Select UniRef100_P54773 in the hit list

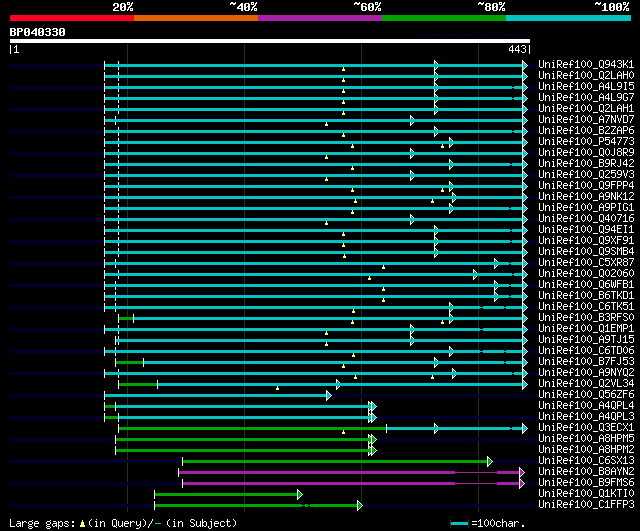(x=586, y=142)
